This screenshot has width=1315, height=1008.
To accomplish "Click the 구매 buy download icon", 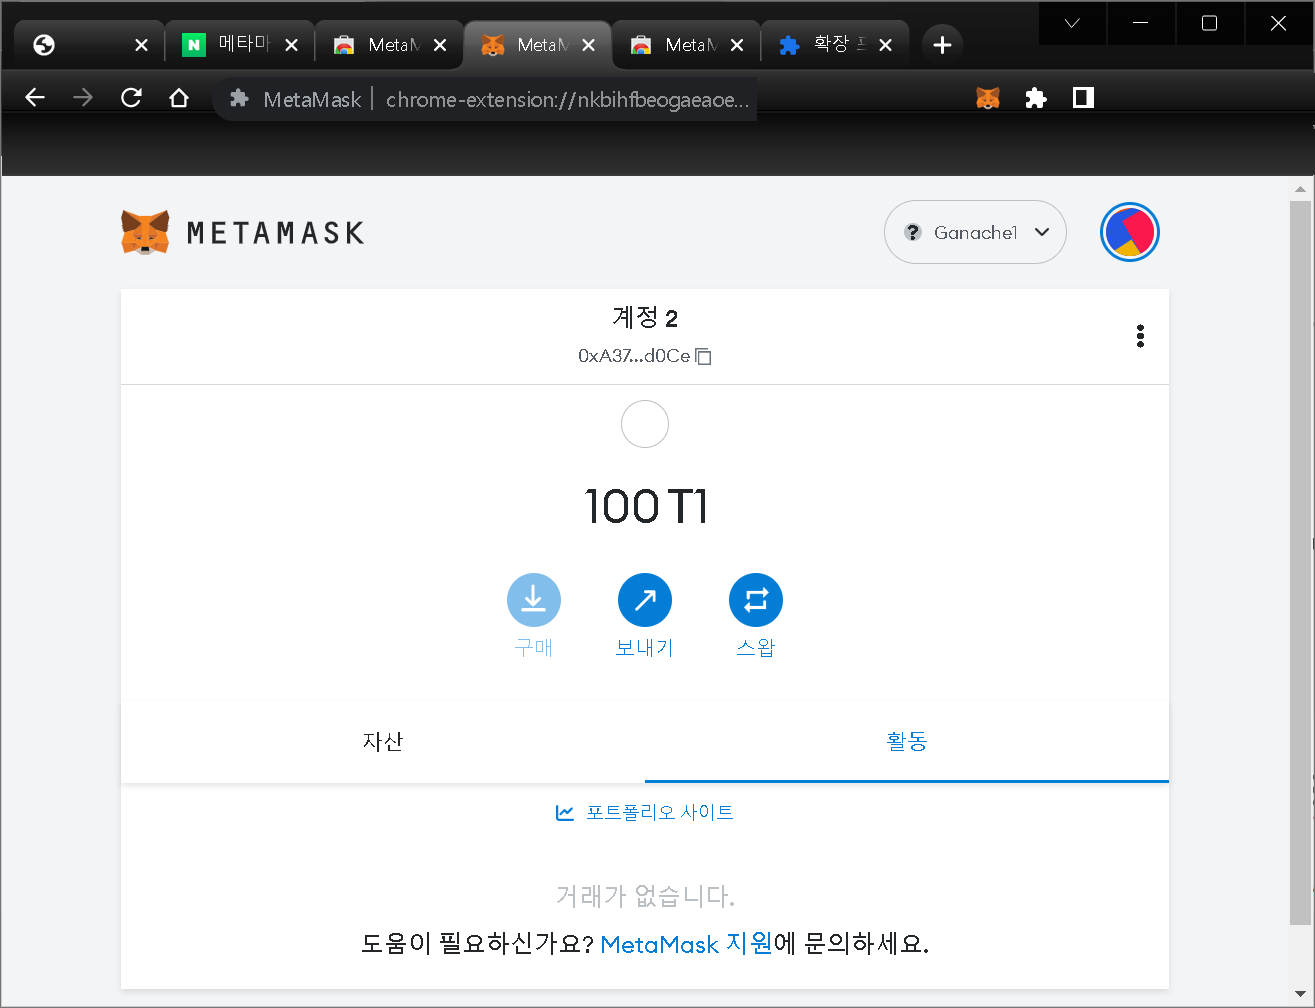I will pos(534,600).
